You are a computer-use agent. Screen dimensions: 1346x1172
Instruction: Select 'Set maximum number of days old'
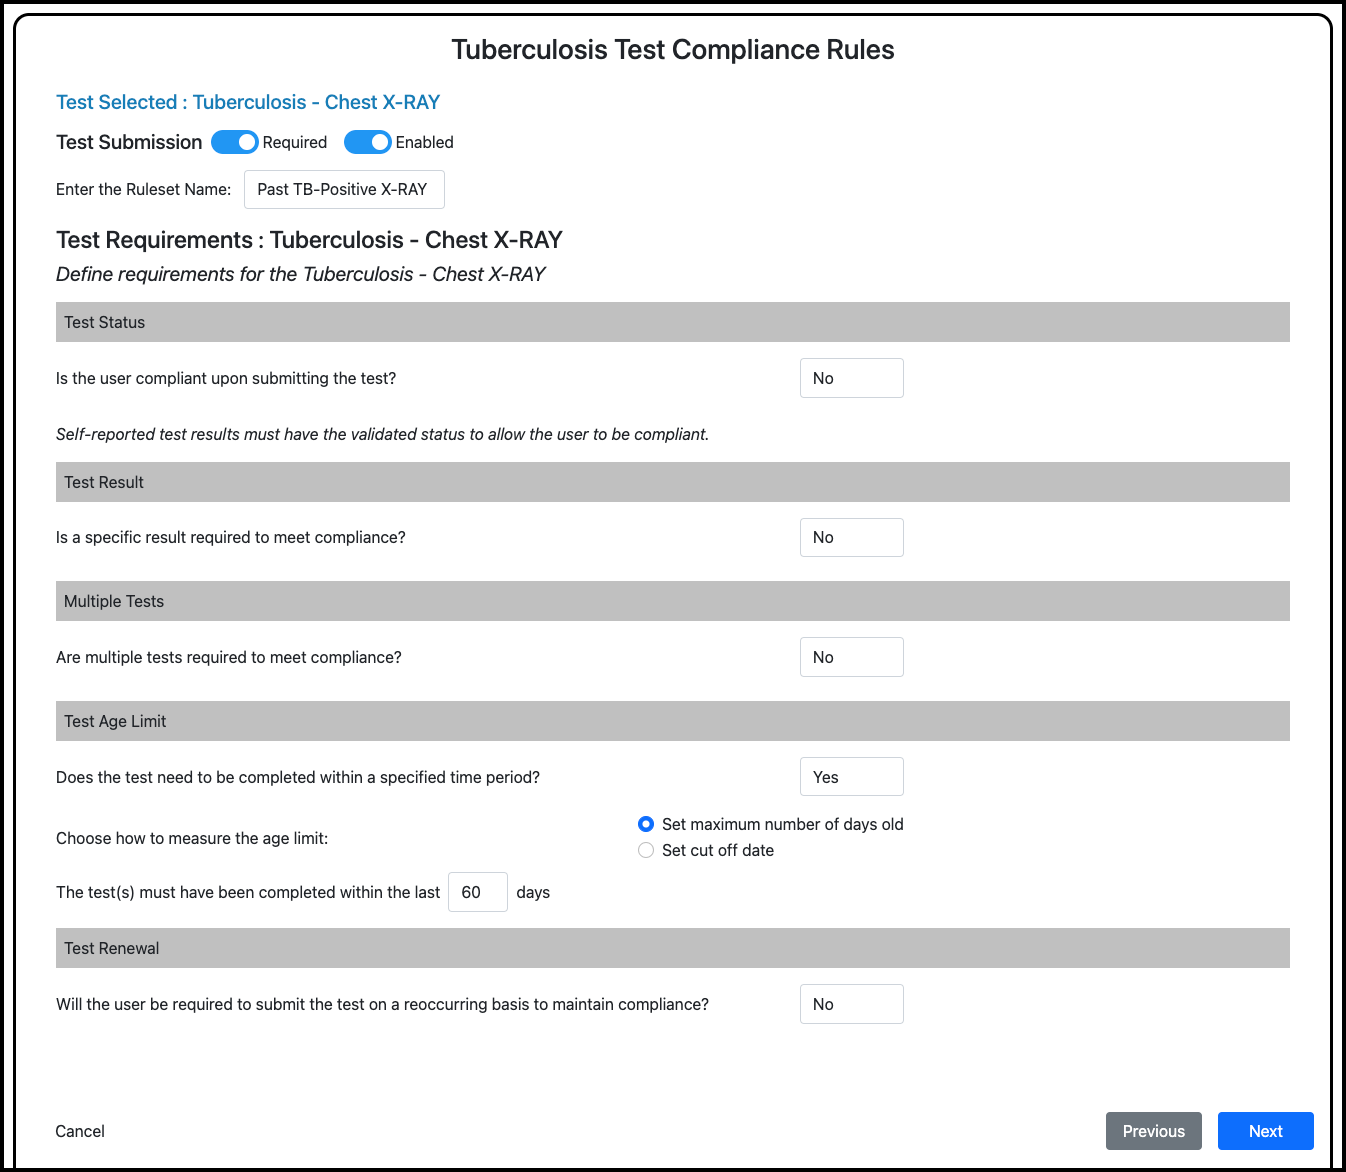pos(646,824)
